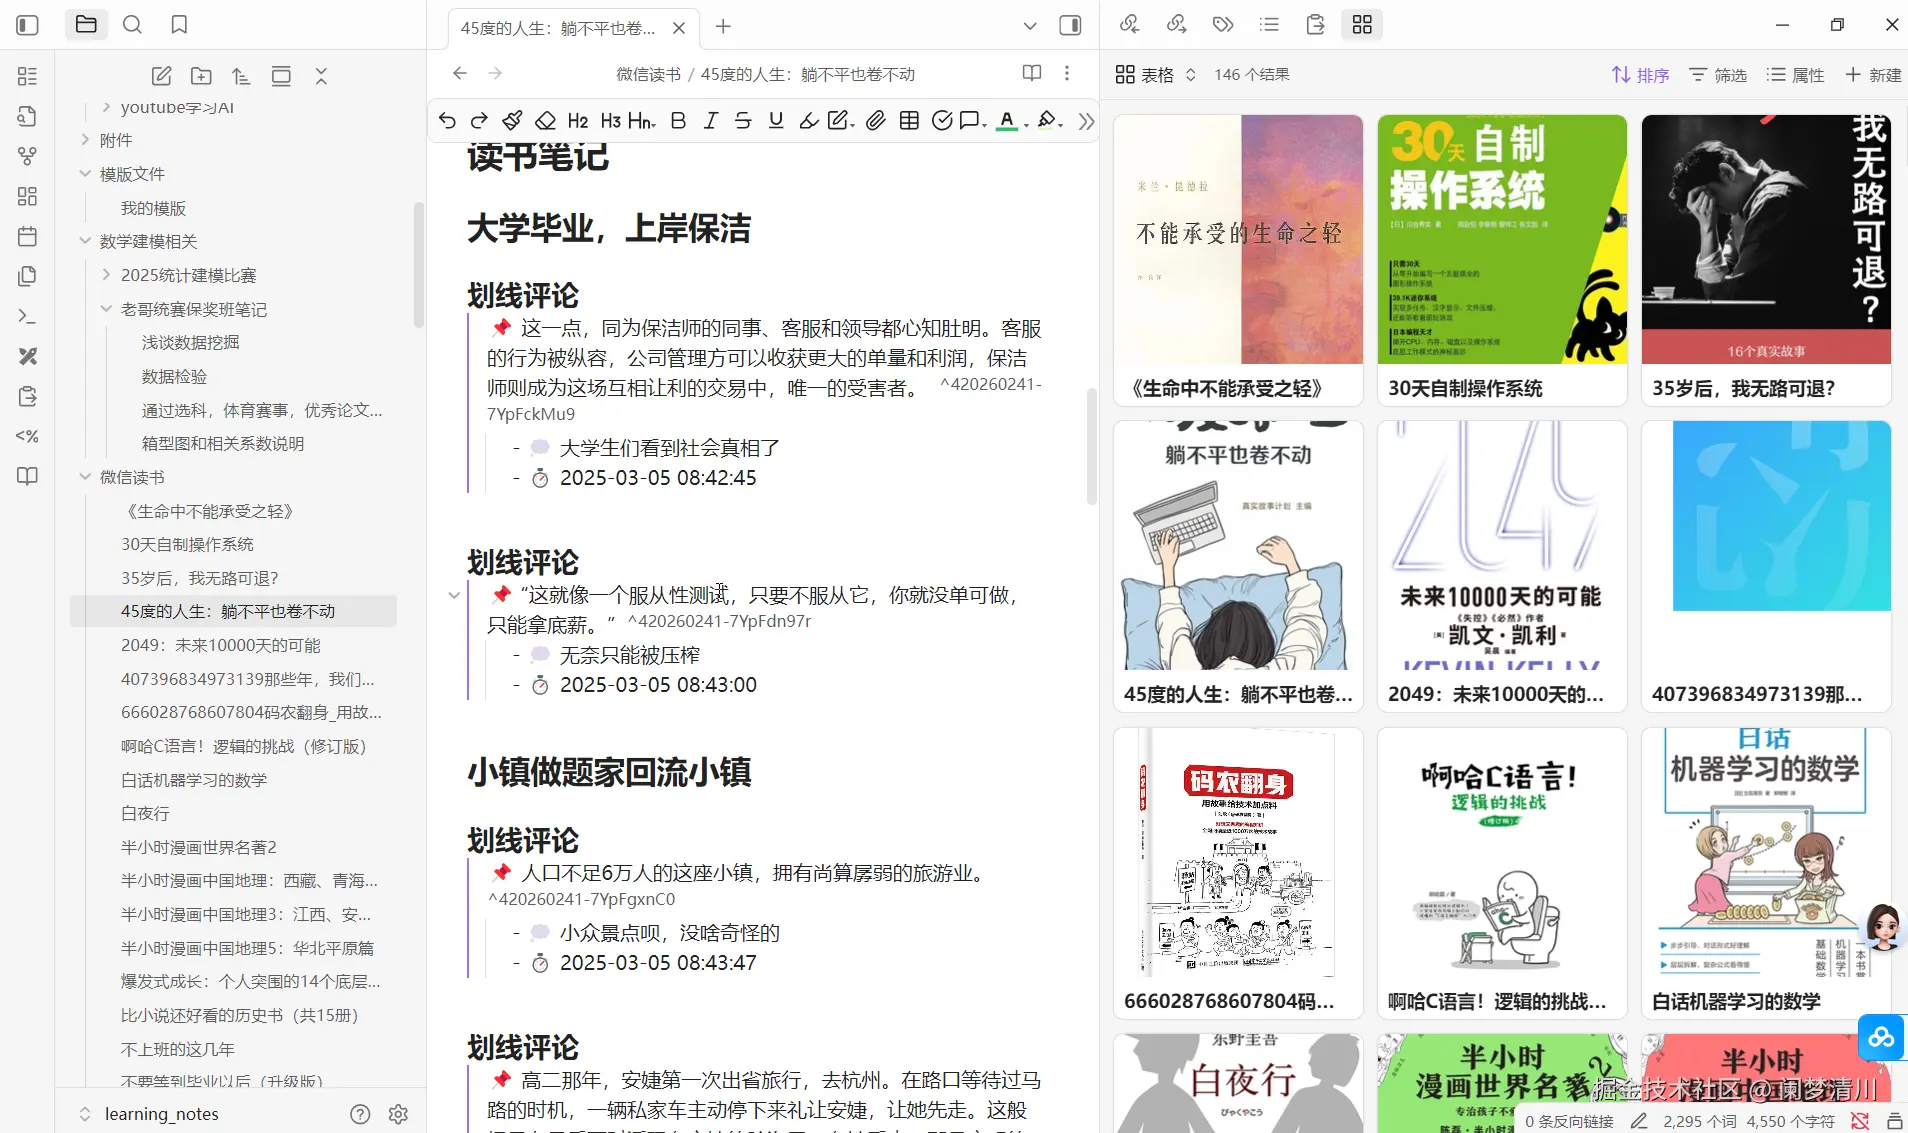Show the 0 条反向链接 backlinks status

(x=1569, y=1121)
